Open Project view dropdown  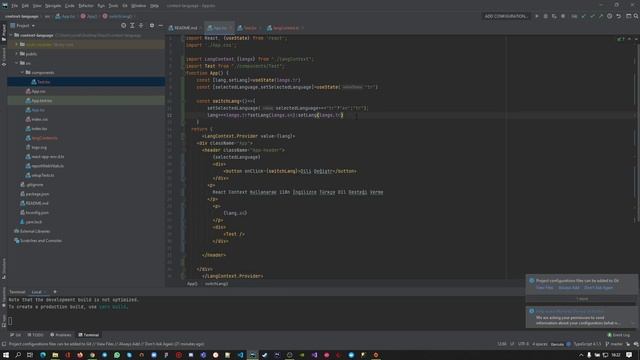(22, 26)
